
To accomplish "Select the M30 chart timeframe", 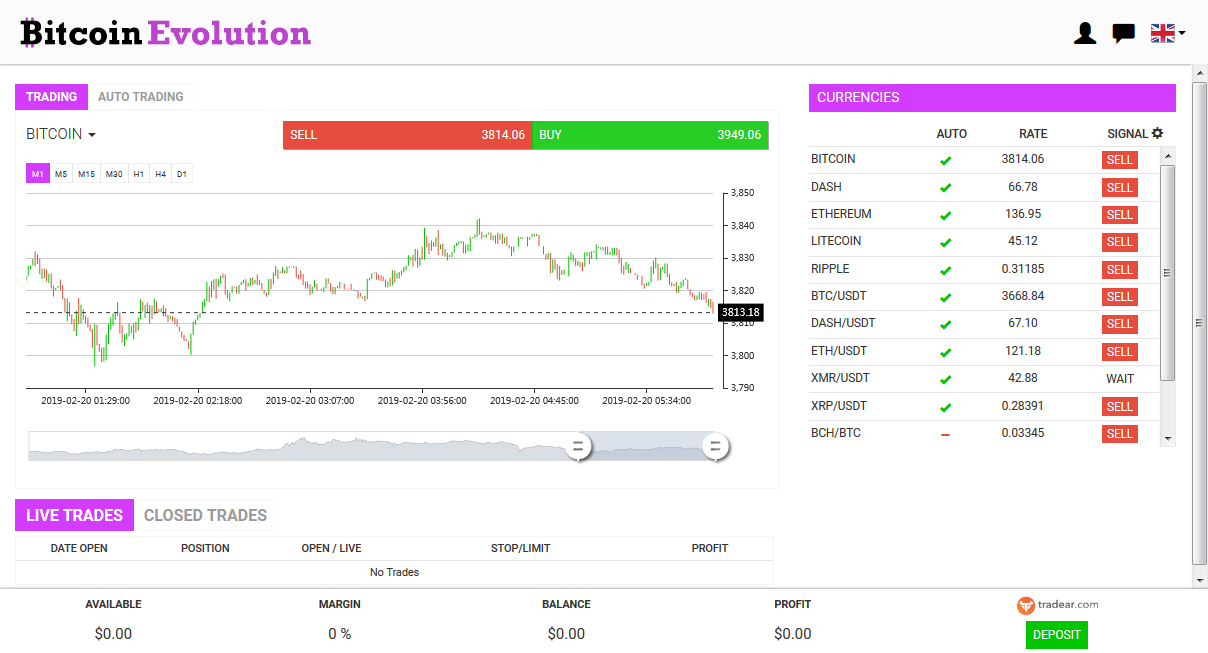I will [x=113, y=173].
